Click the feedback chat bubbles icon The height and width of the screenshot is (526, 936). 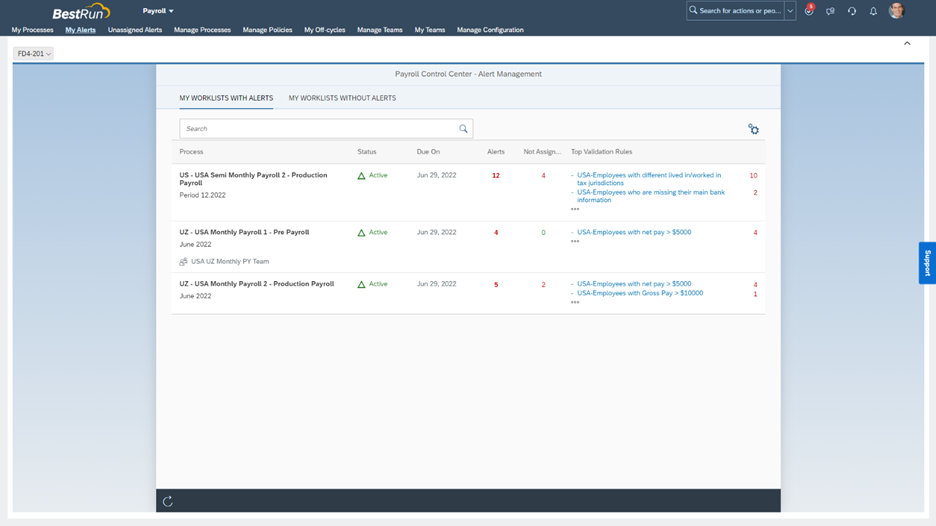pyautogui.click(x=830, y=11)
